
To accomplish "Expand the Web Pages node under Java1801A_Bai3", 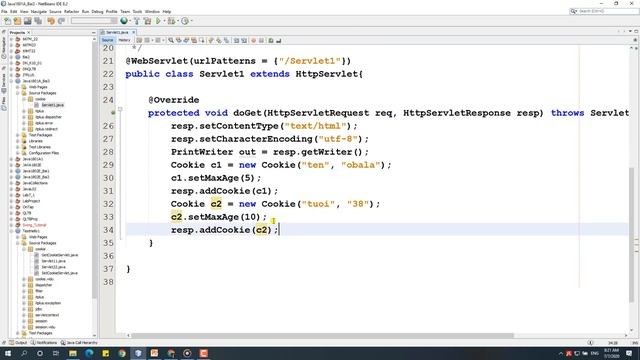I will pyautogui.click(x=18, y=87).
